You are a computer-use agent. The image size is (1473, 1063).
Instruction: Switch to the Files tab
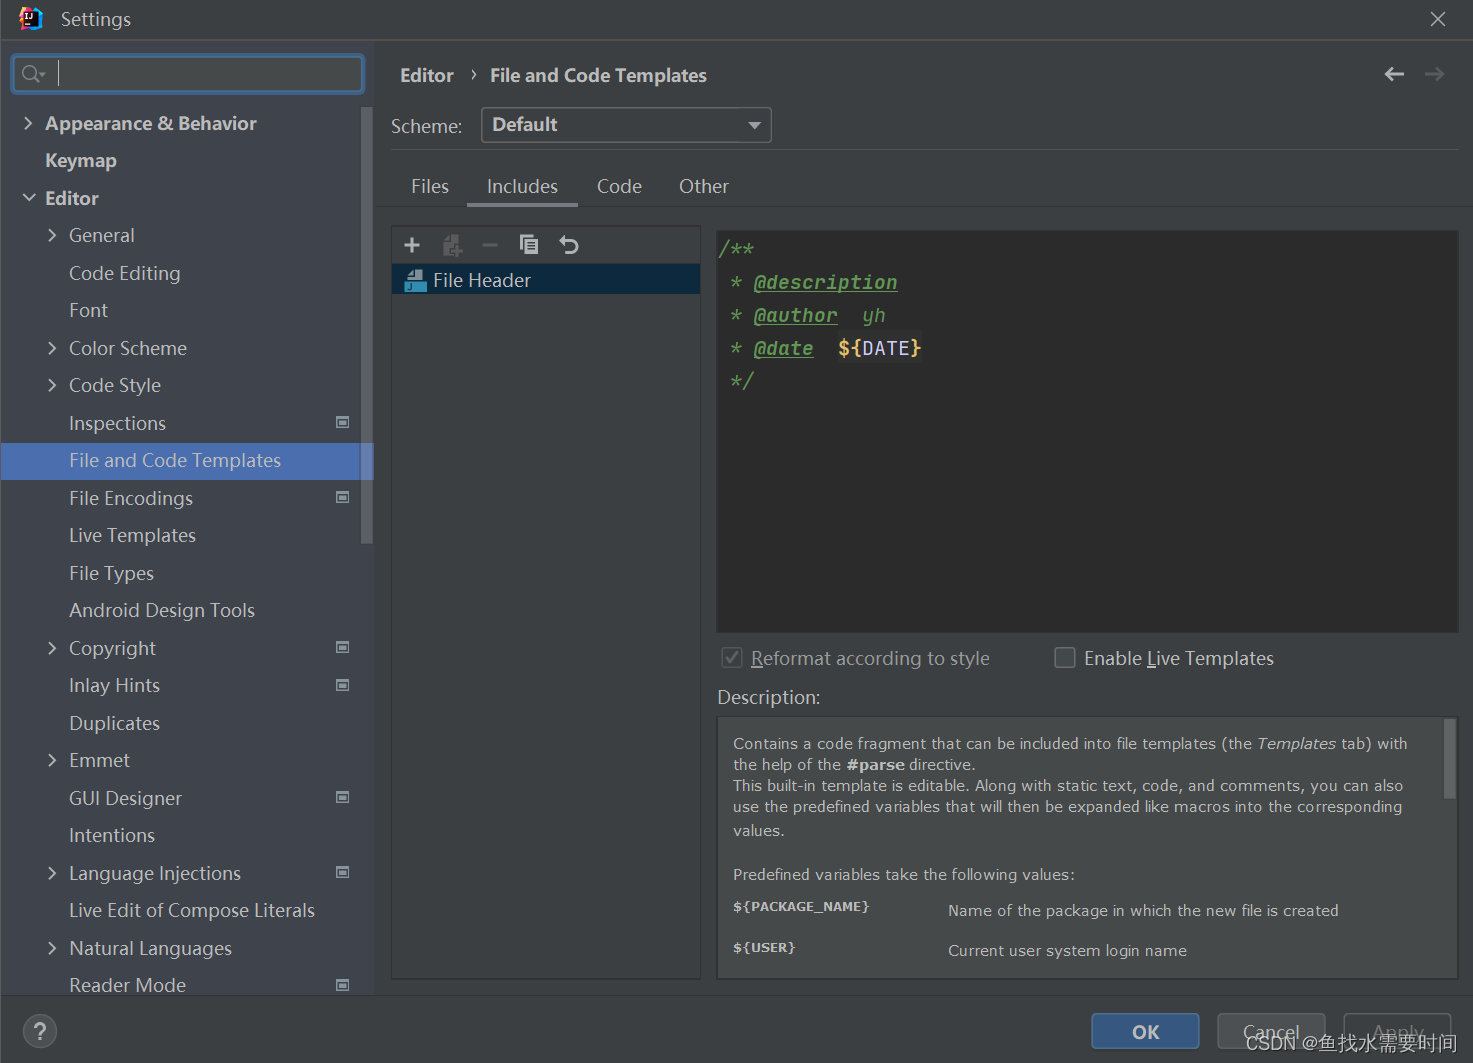point(430,186)
